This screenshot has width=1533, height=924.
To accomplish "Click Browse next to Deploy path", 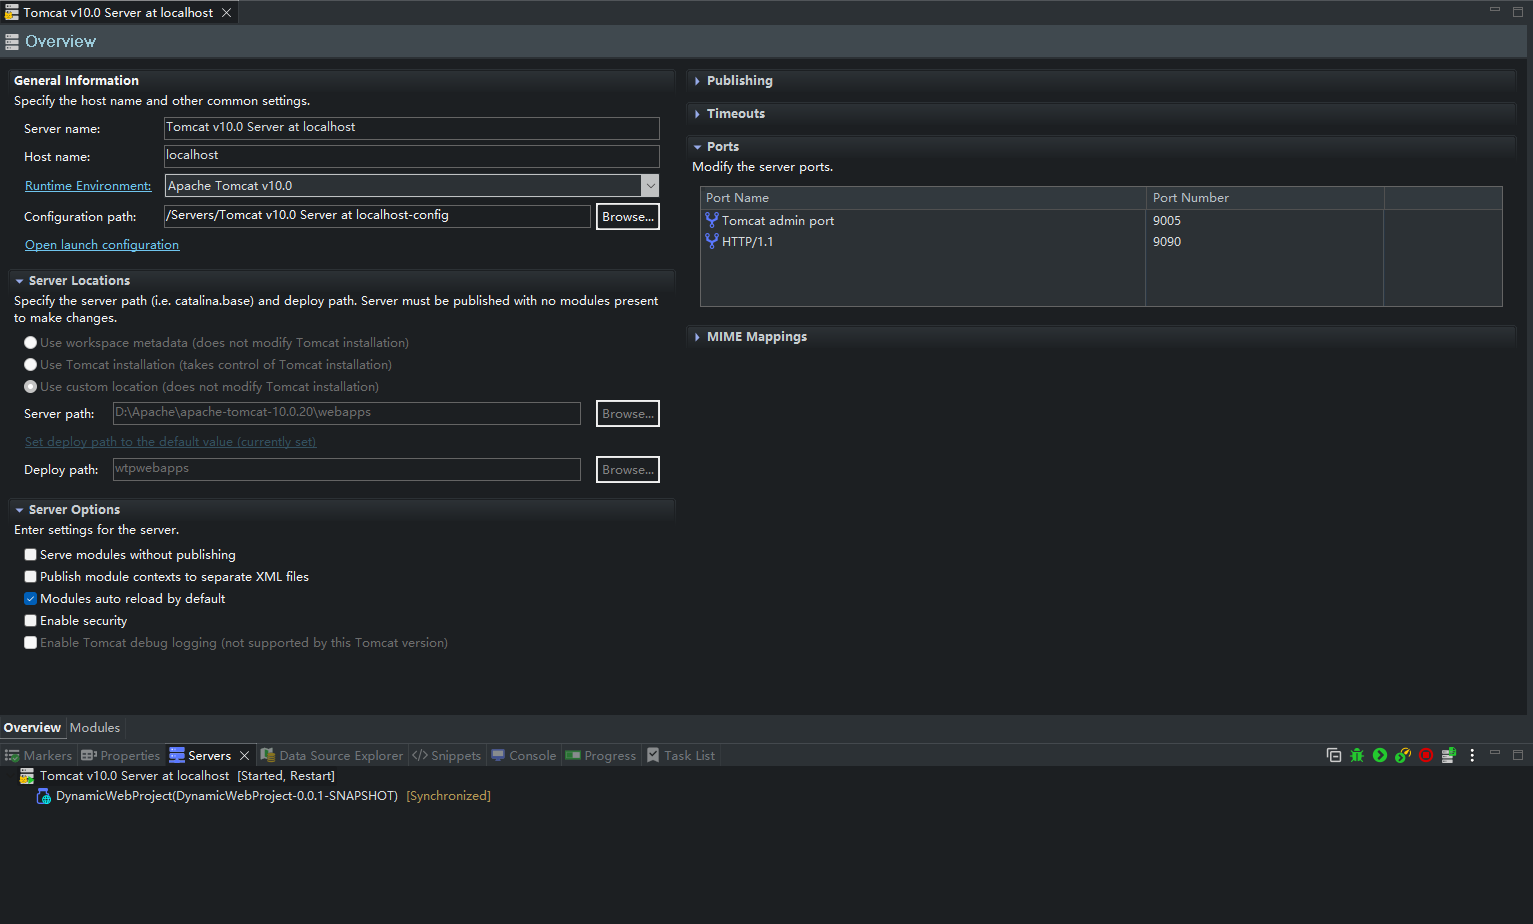I will coord(628,469).
